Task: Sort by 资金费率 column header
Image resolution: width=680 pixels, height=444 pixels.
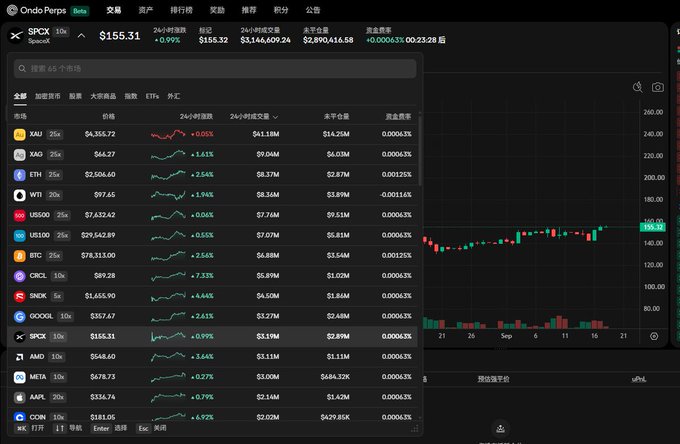Action: (398, 116)
